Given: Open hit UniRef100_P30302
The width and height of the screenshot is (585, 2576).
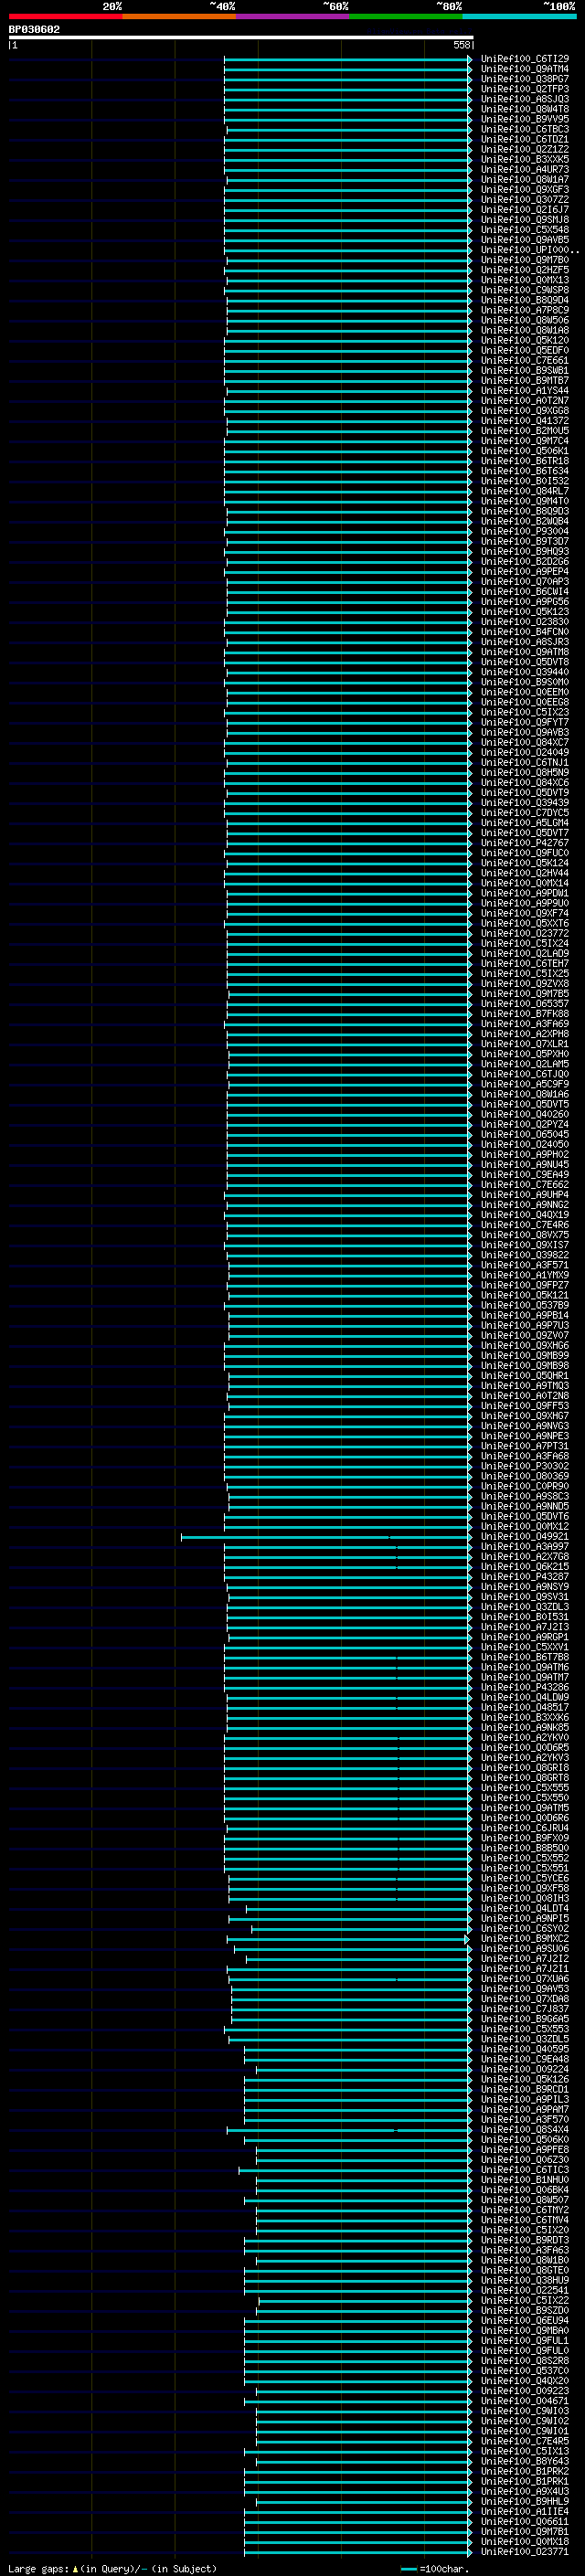Looking at the screenshot, I should pos(525,1466).
